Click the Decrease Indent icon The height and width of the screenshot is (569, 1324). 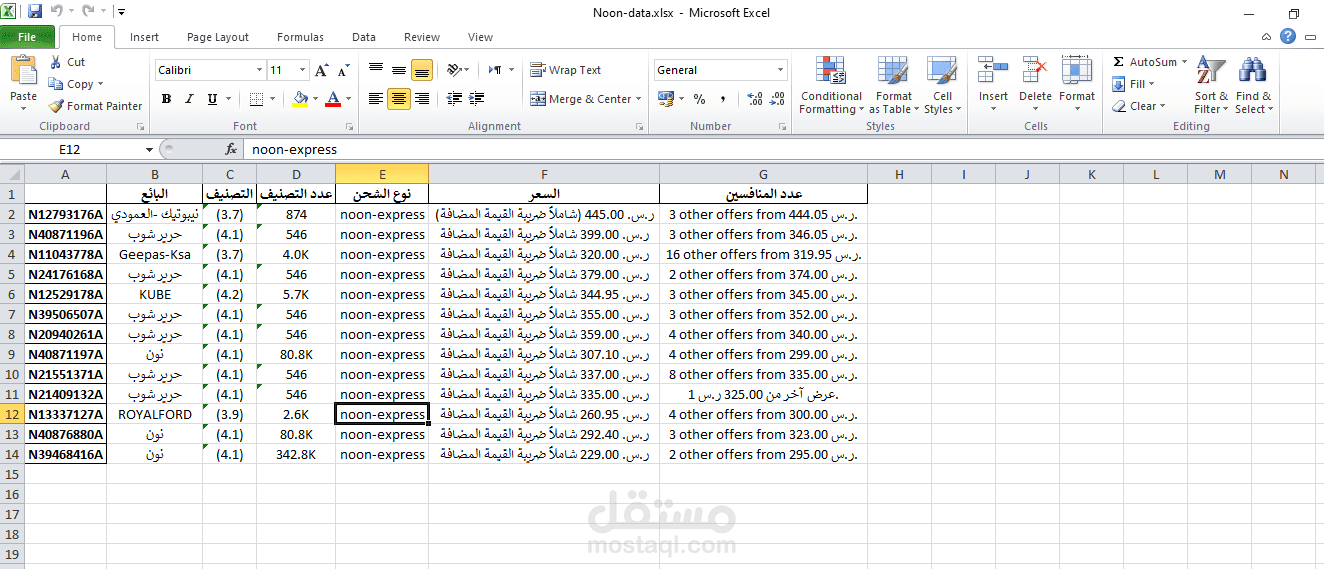click(x=454, y=99)
